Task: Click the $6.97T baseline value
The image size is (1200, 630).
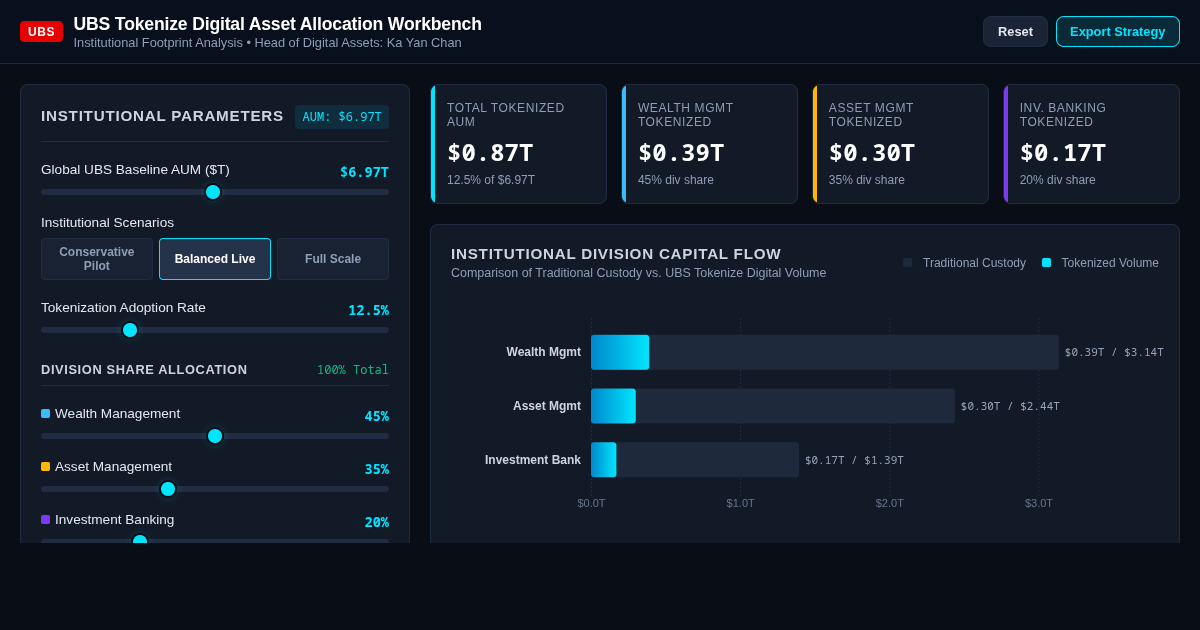Action: [x=364, y=172]
